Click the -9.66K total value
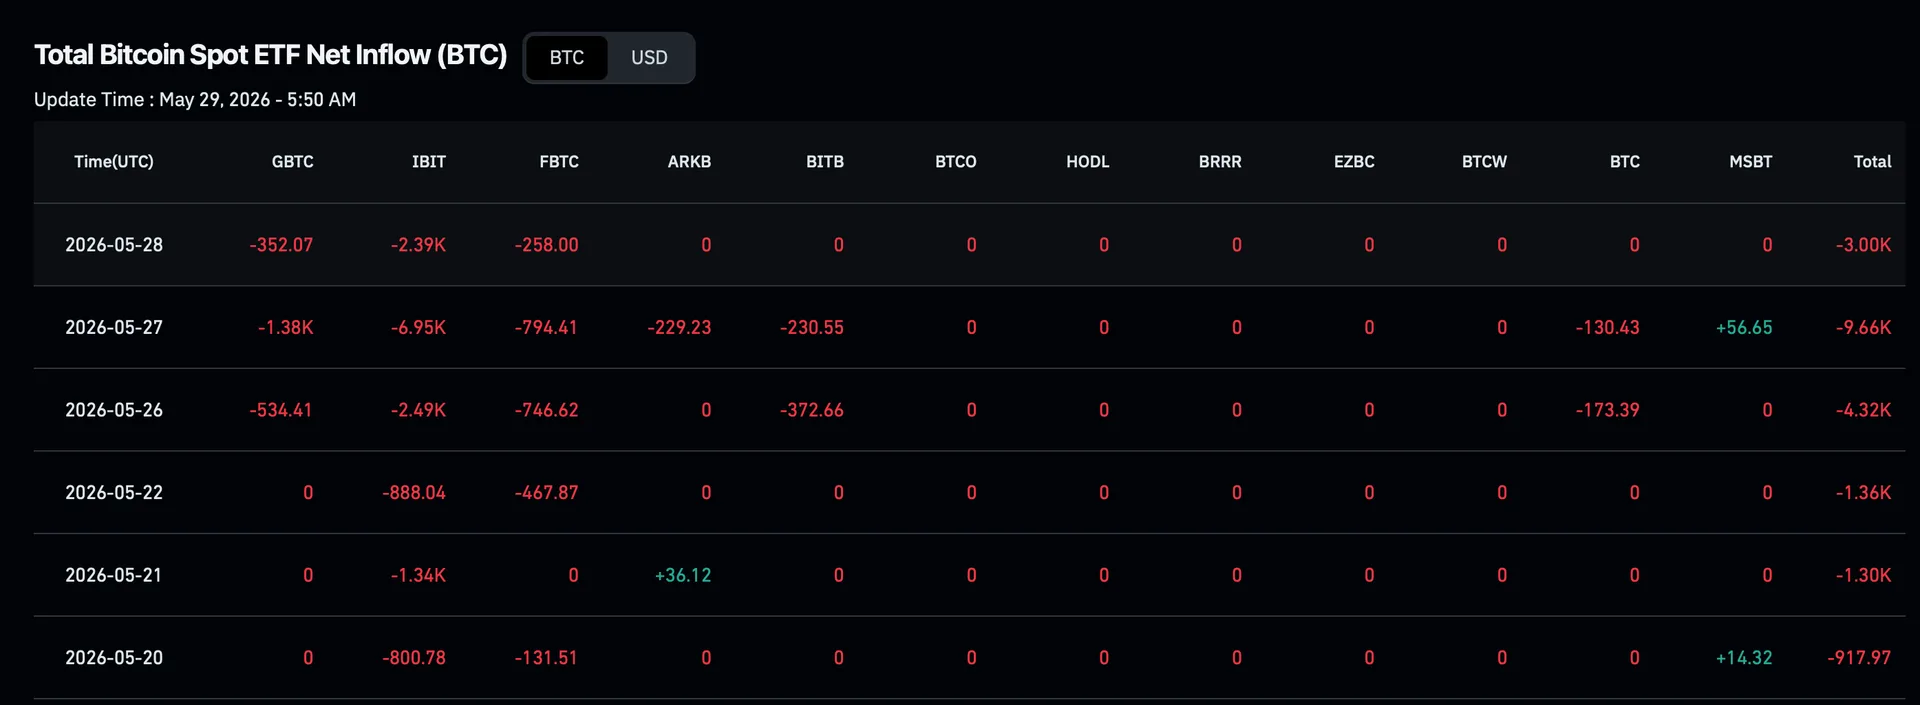The image size is (1920, 705). [x=1863, y=328]
